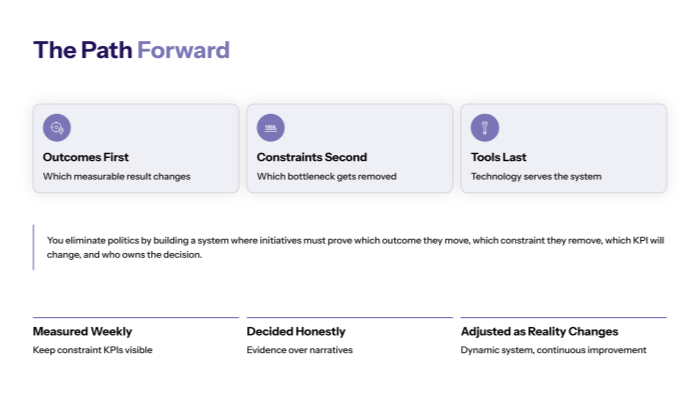Click the divider line above Decided Honestly
This screenshot has width=700, height=400.
[349, 317]
